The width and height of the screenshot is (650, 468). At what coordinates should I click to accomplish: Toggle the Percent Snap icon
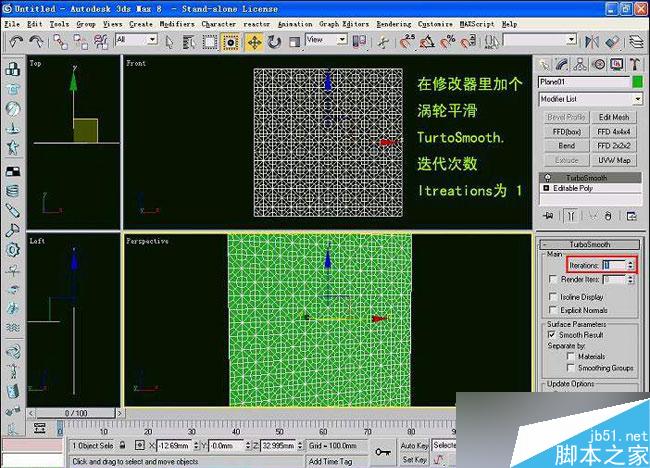pyautogui.click(x=448, y=41)
